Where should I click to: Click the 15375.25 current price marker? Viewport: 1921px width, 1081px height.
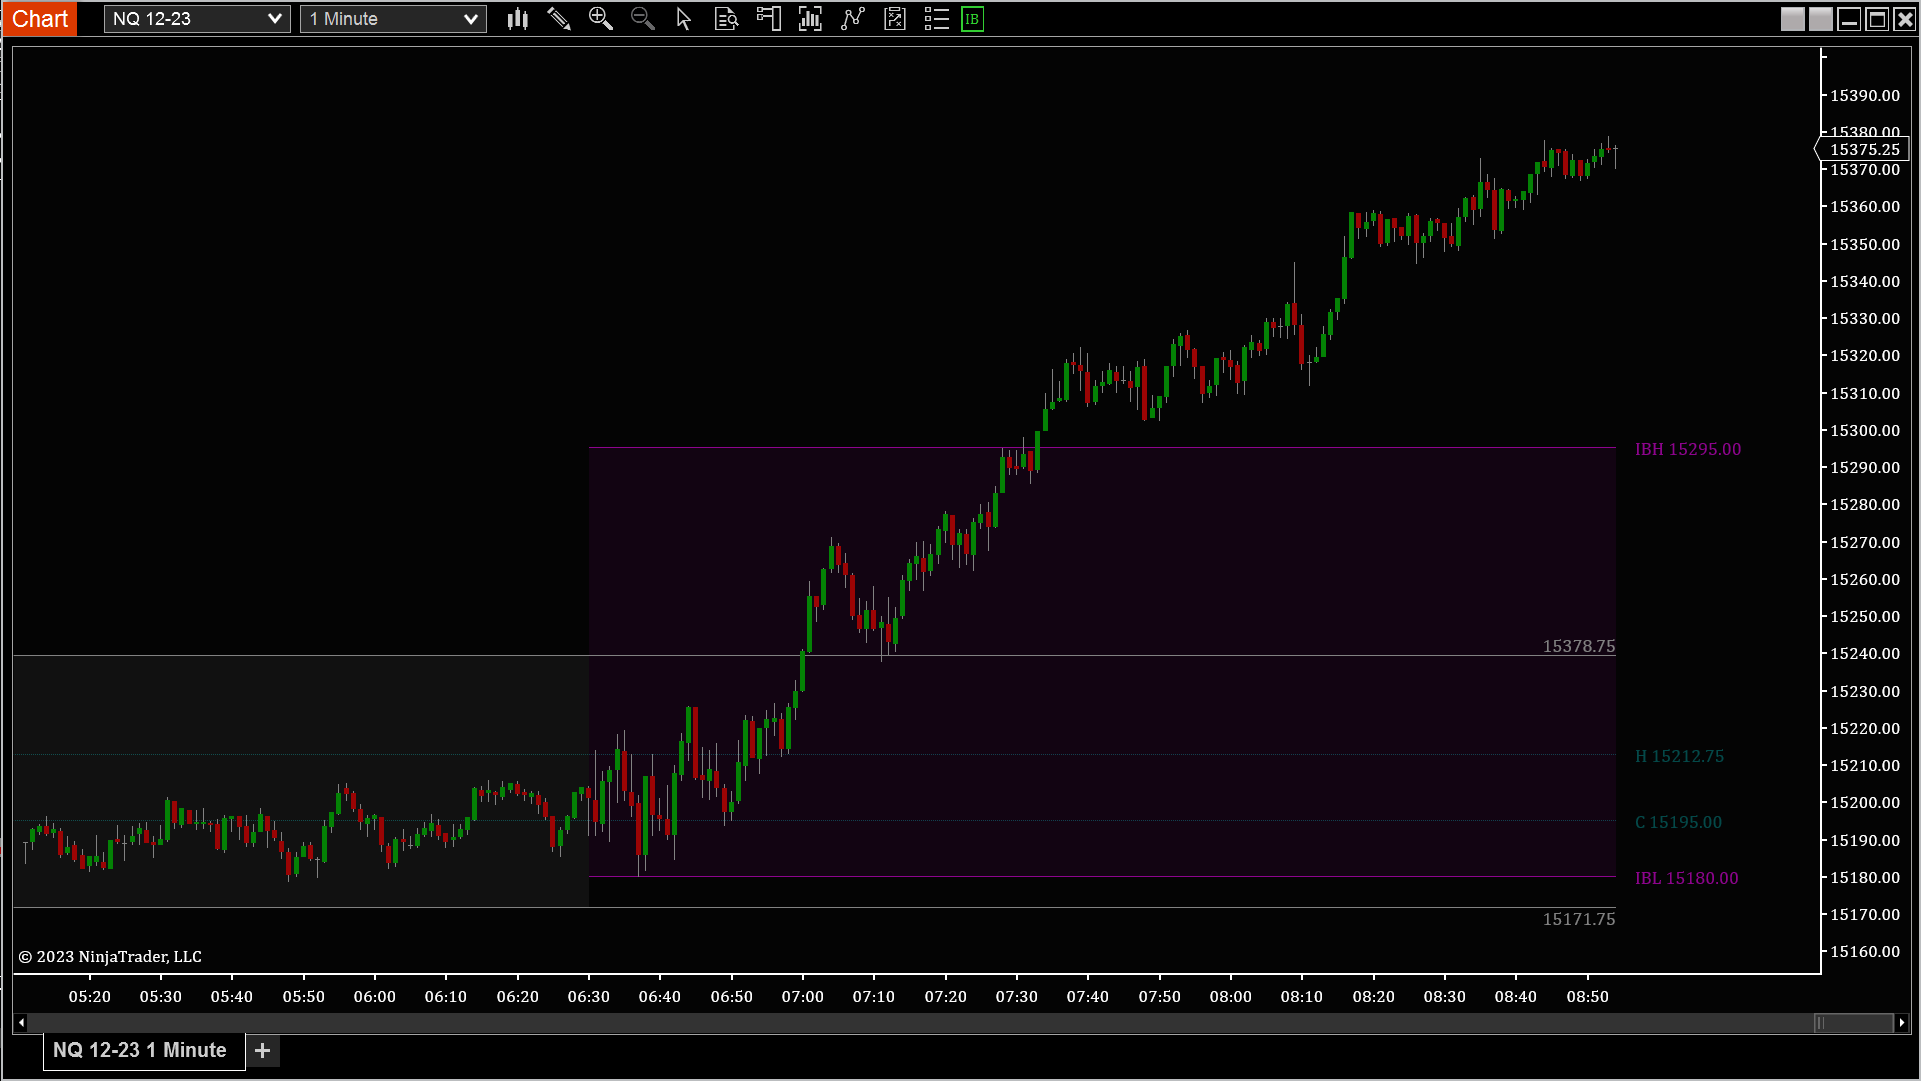pyautogui.click(x=1864, y=150)
